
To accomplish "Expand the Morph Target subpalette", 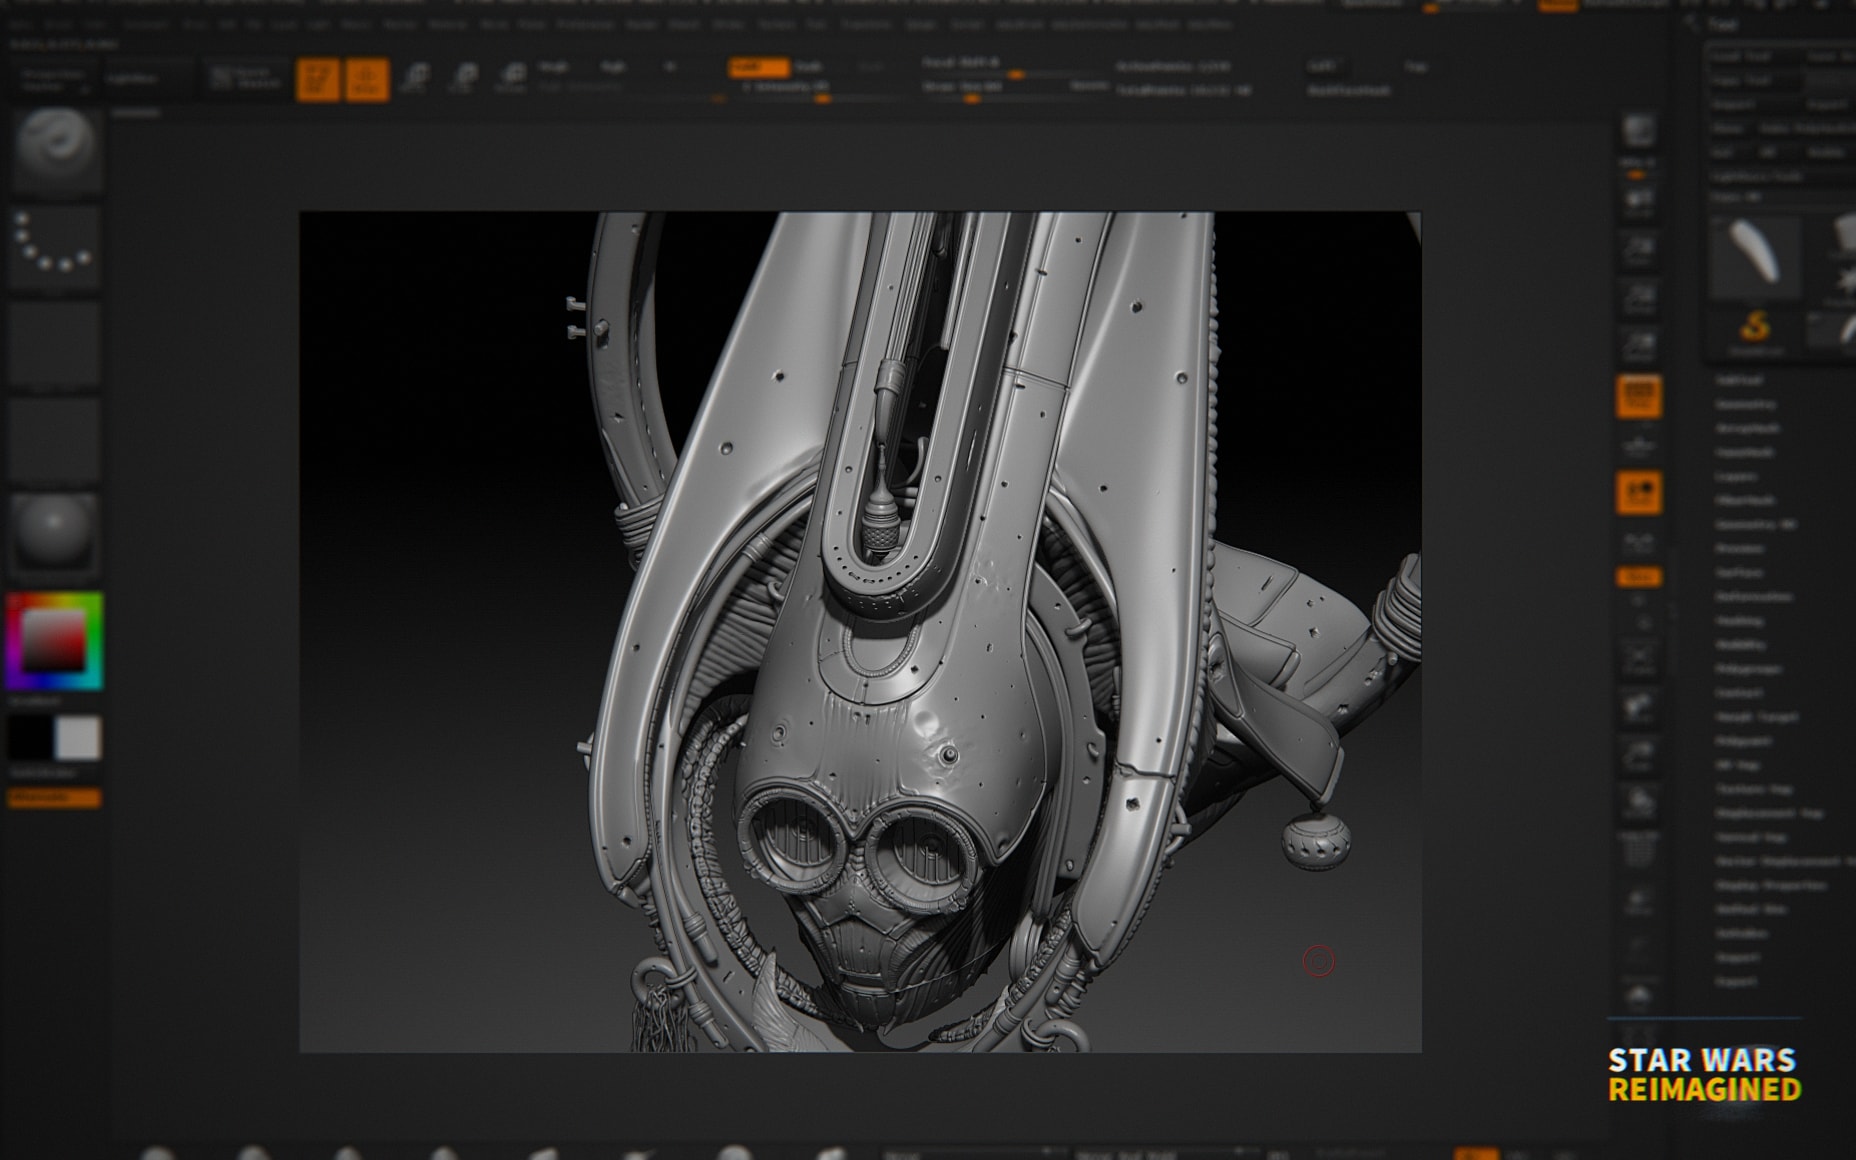I will [1757, 717].
